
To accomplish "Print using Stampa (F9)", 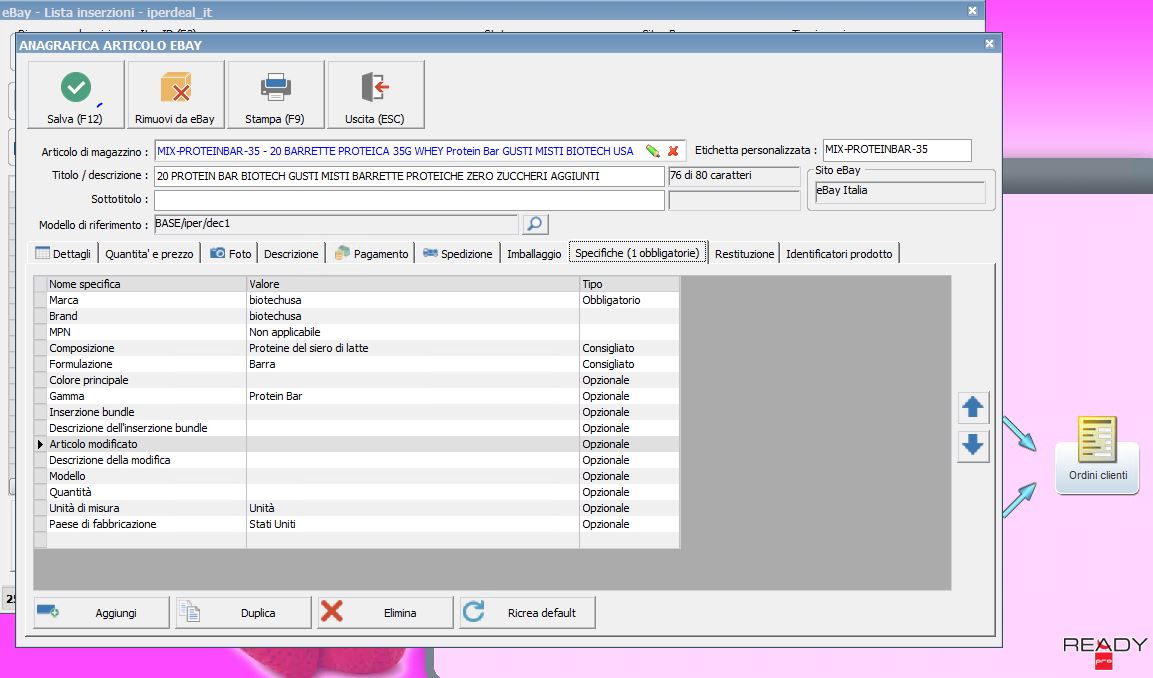I will [x=276, y=95].
